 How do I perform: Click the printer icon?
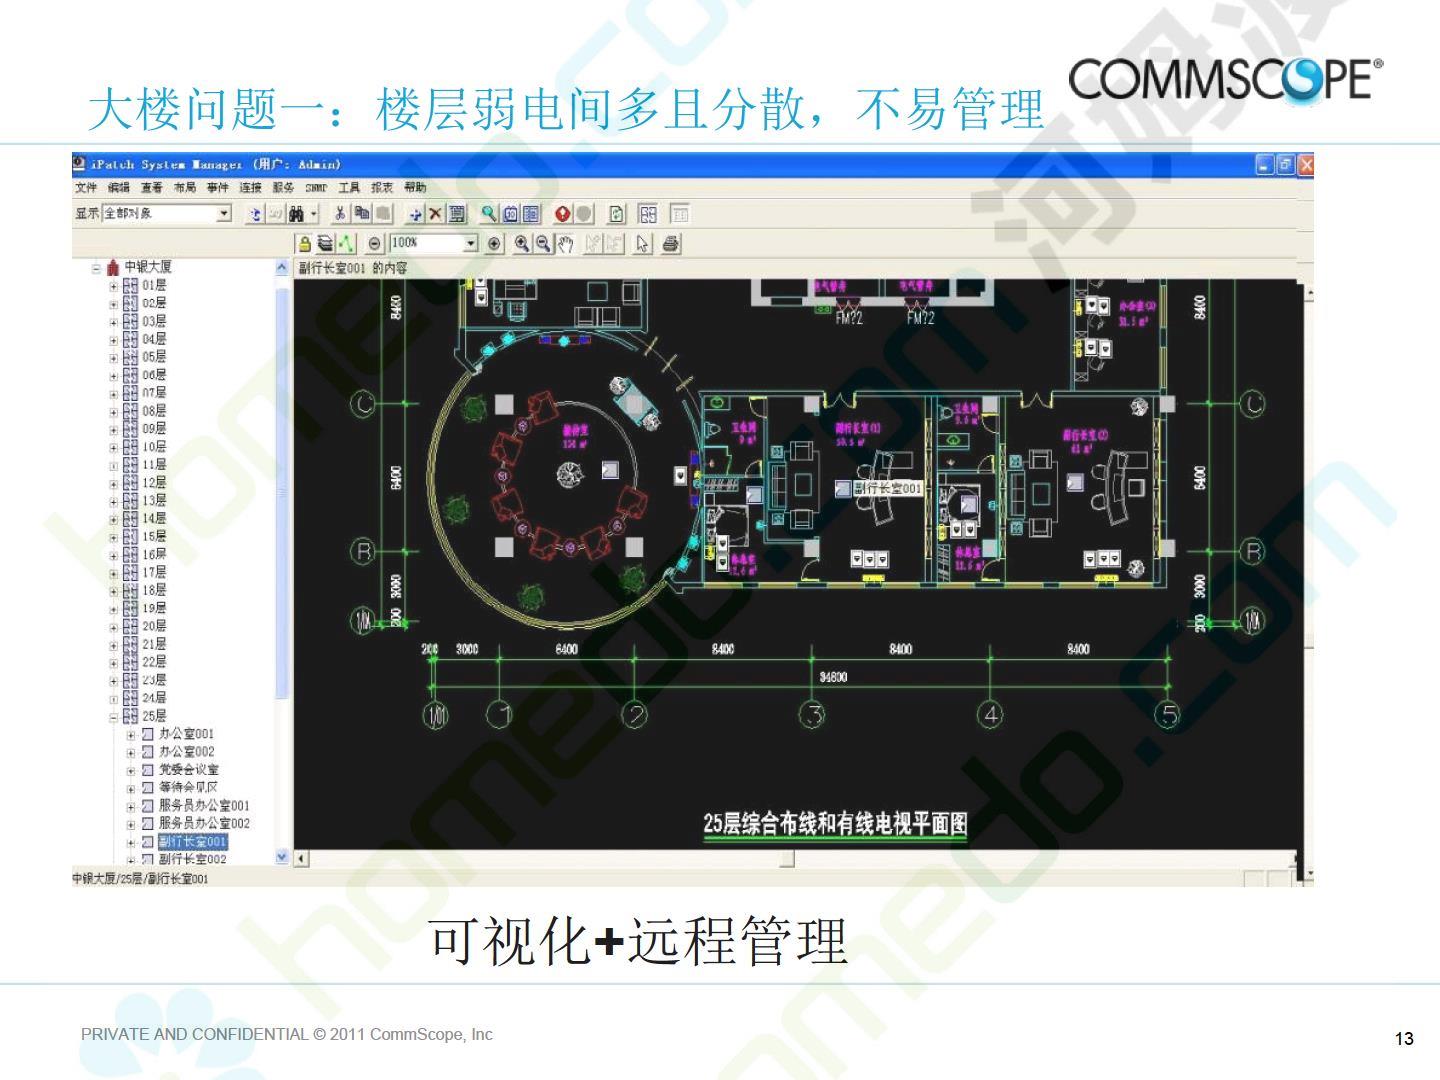pos(671,243)
